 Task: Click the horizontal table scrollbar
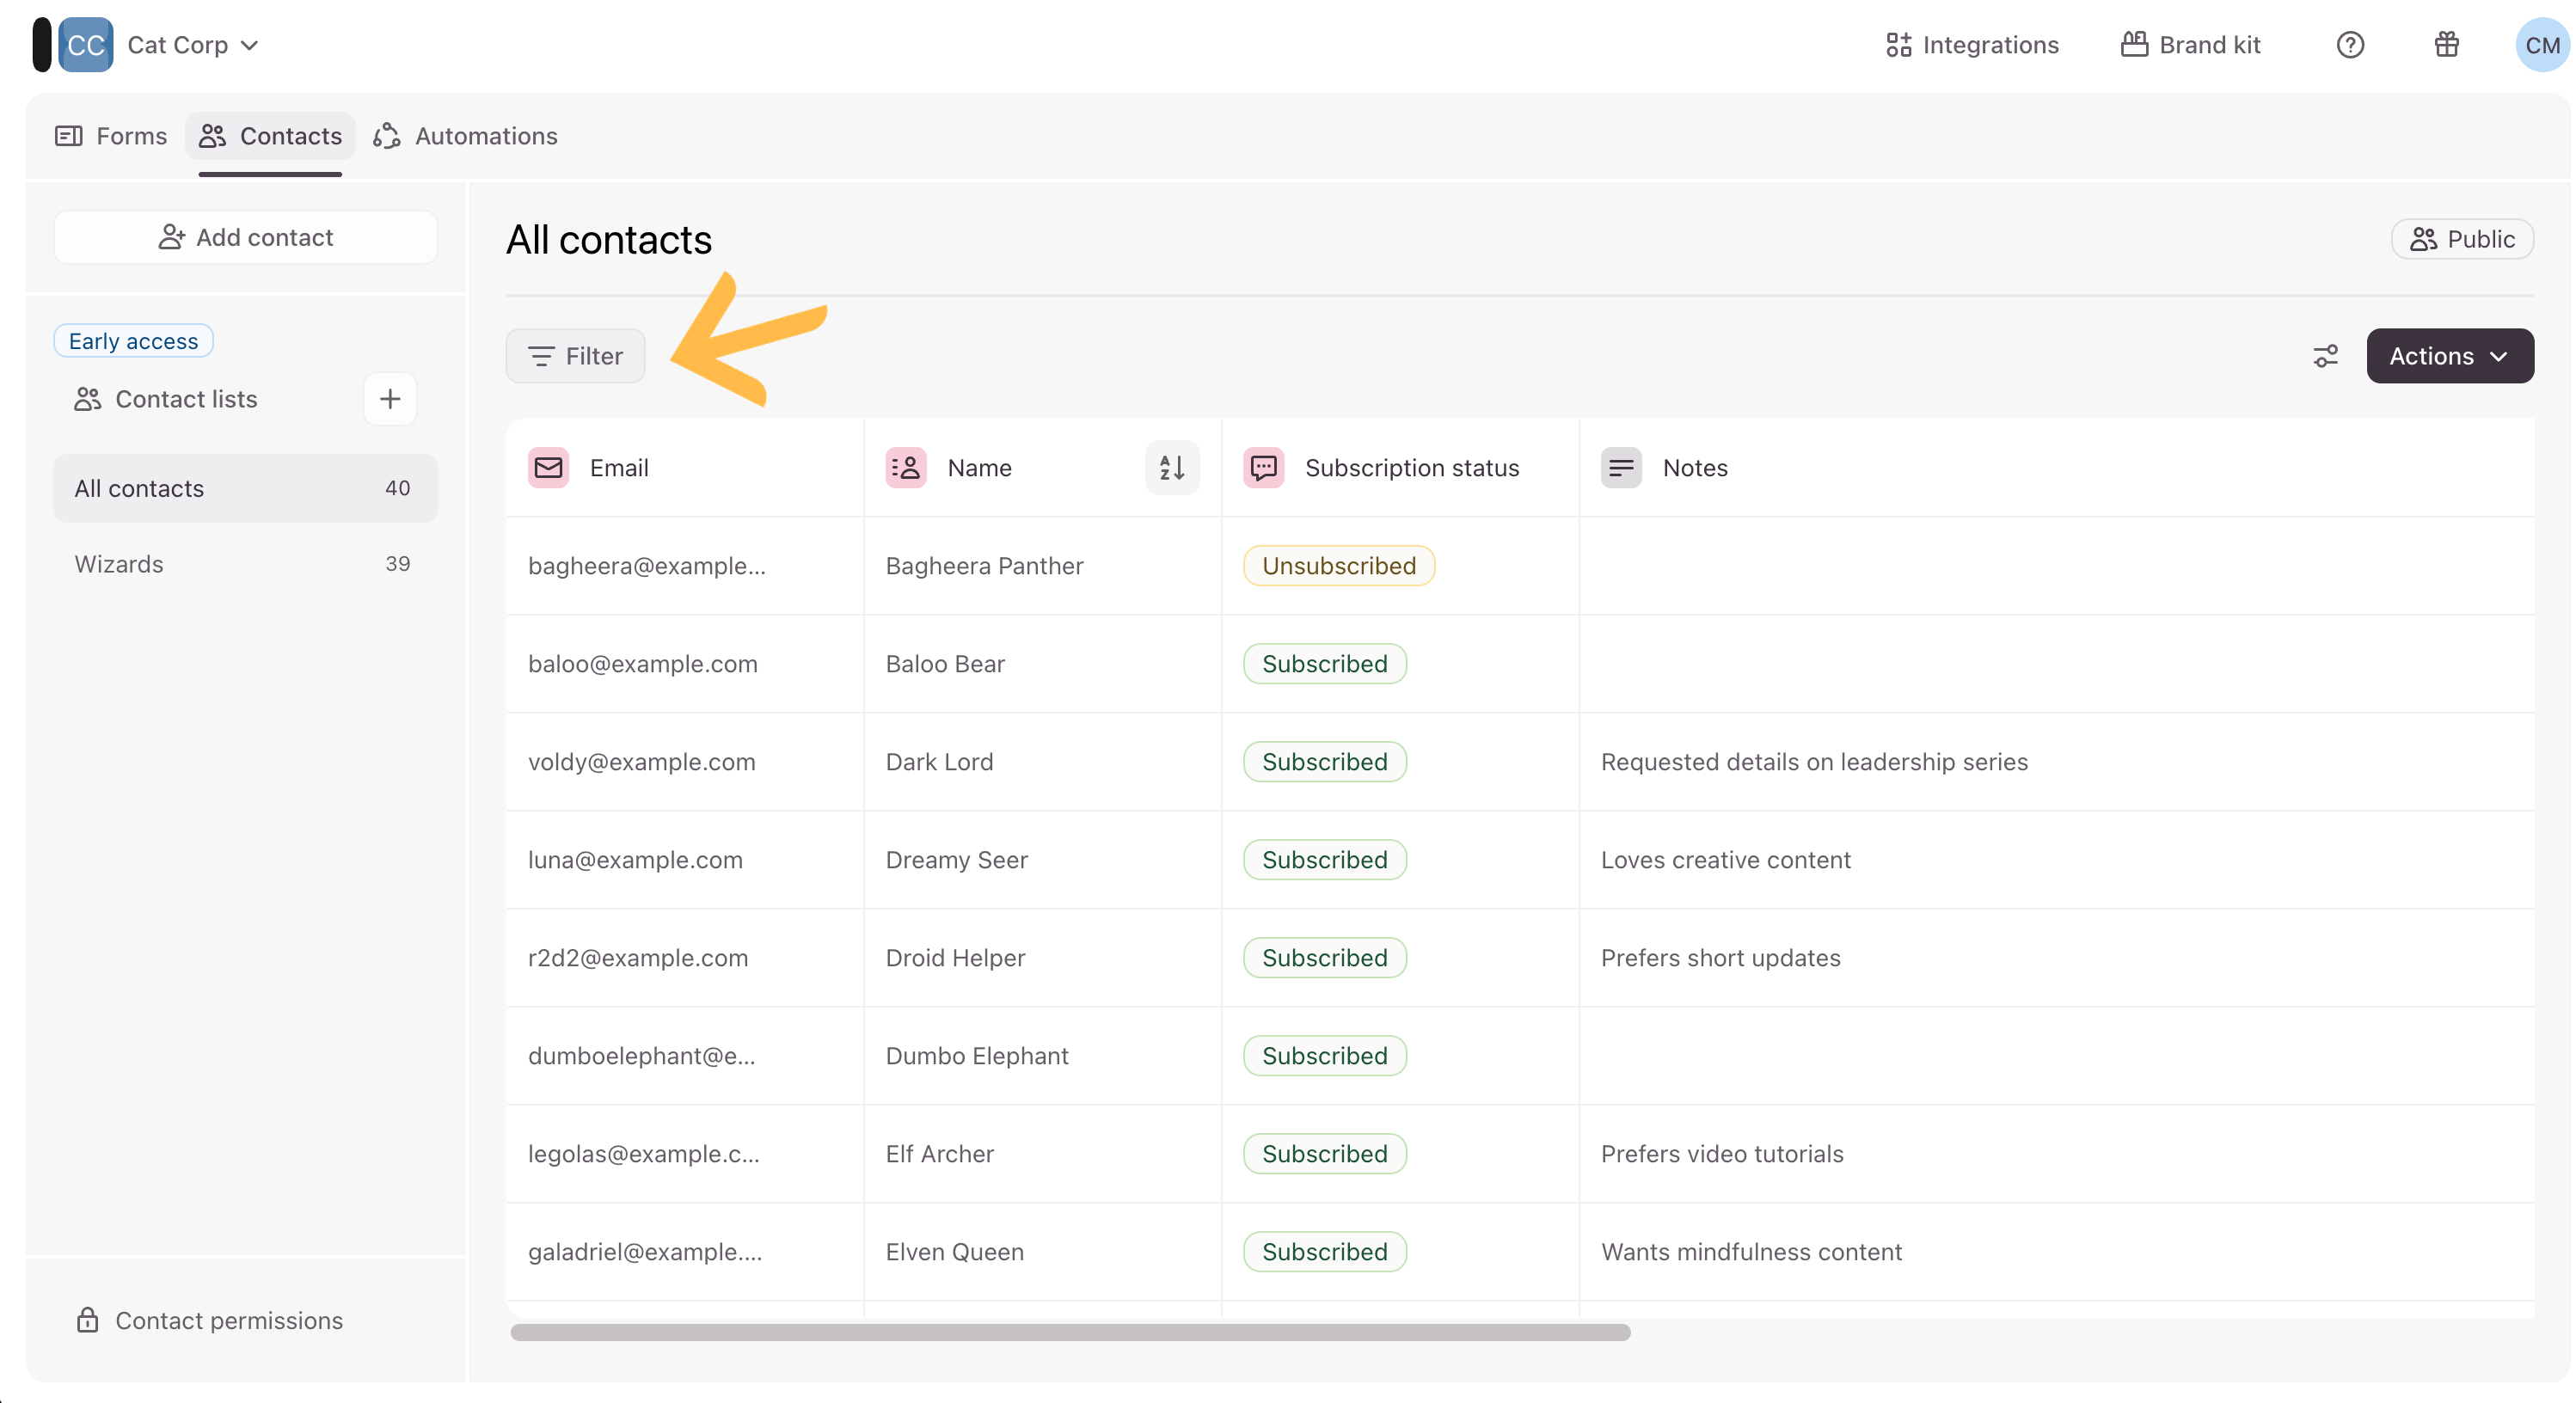pyautogui.click(x=1070, y=1332)
